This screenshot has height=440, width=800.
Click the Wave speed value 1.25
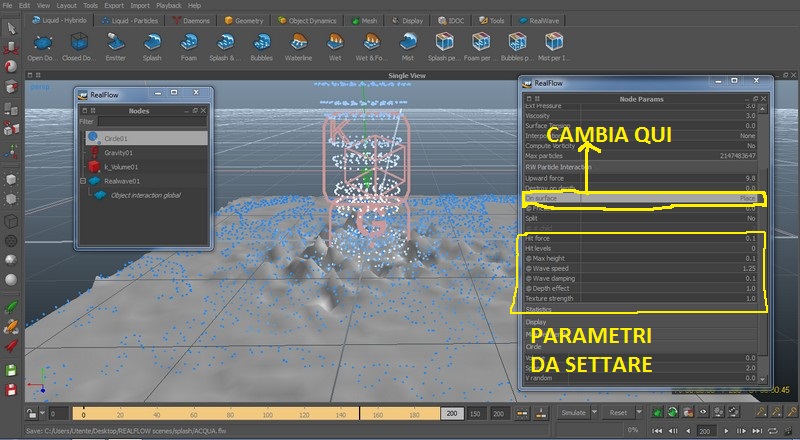click(749, 268)
